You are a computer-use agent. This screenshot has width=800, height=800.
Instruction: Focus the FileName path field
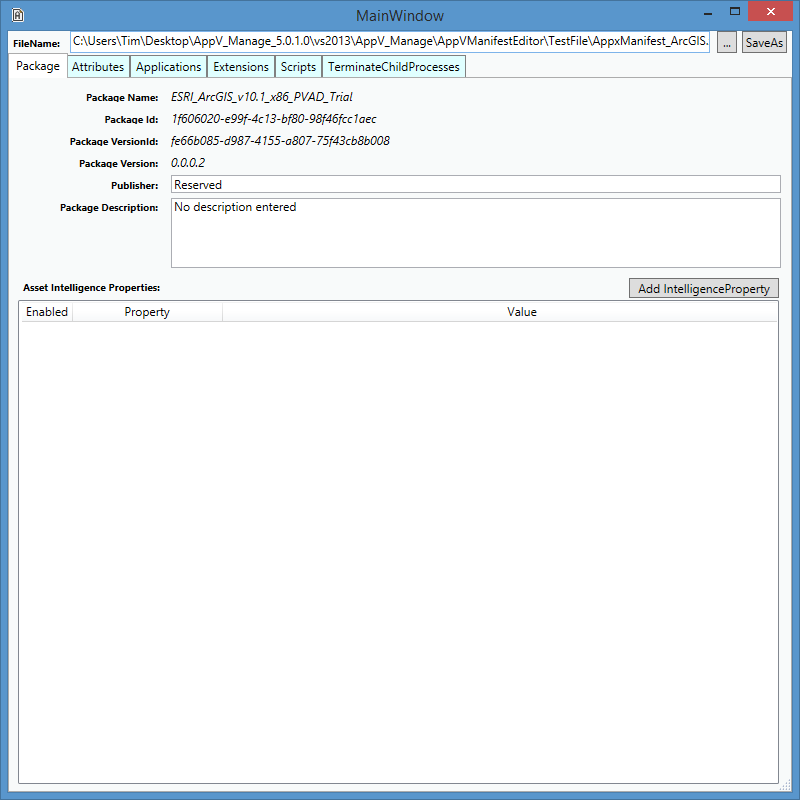coord(390,41)
